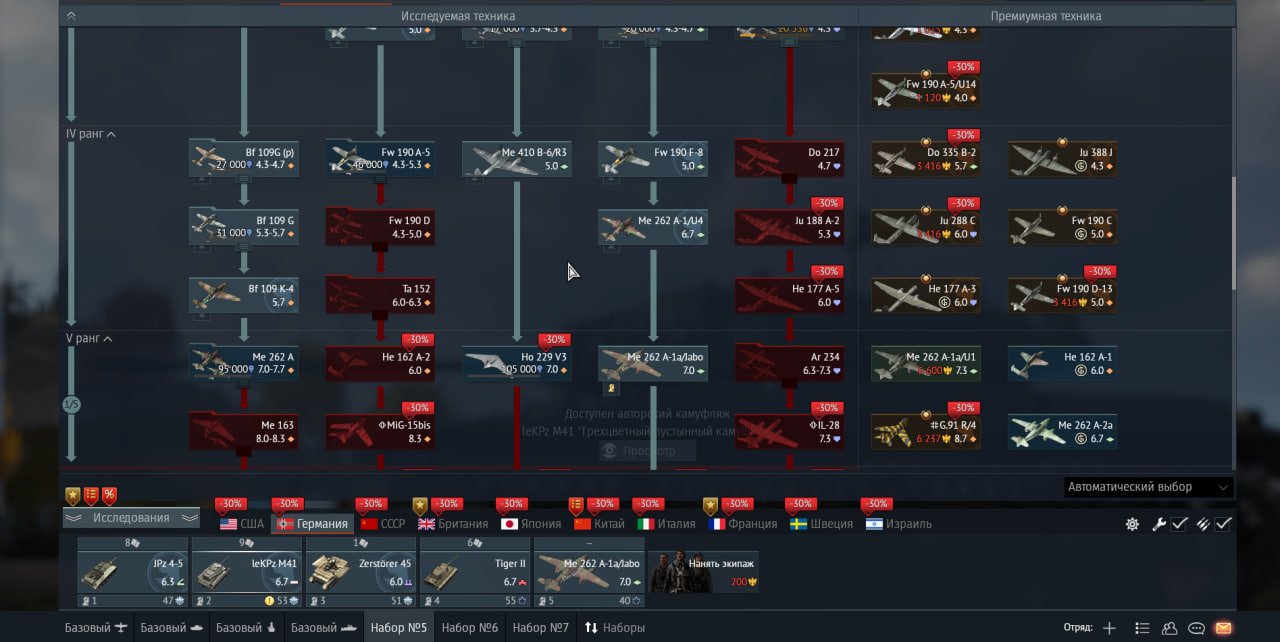
Task: Open the Япония nation tab
Action: pos(531,524)
